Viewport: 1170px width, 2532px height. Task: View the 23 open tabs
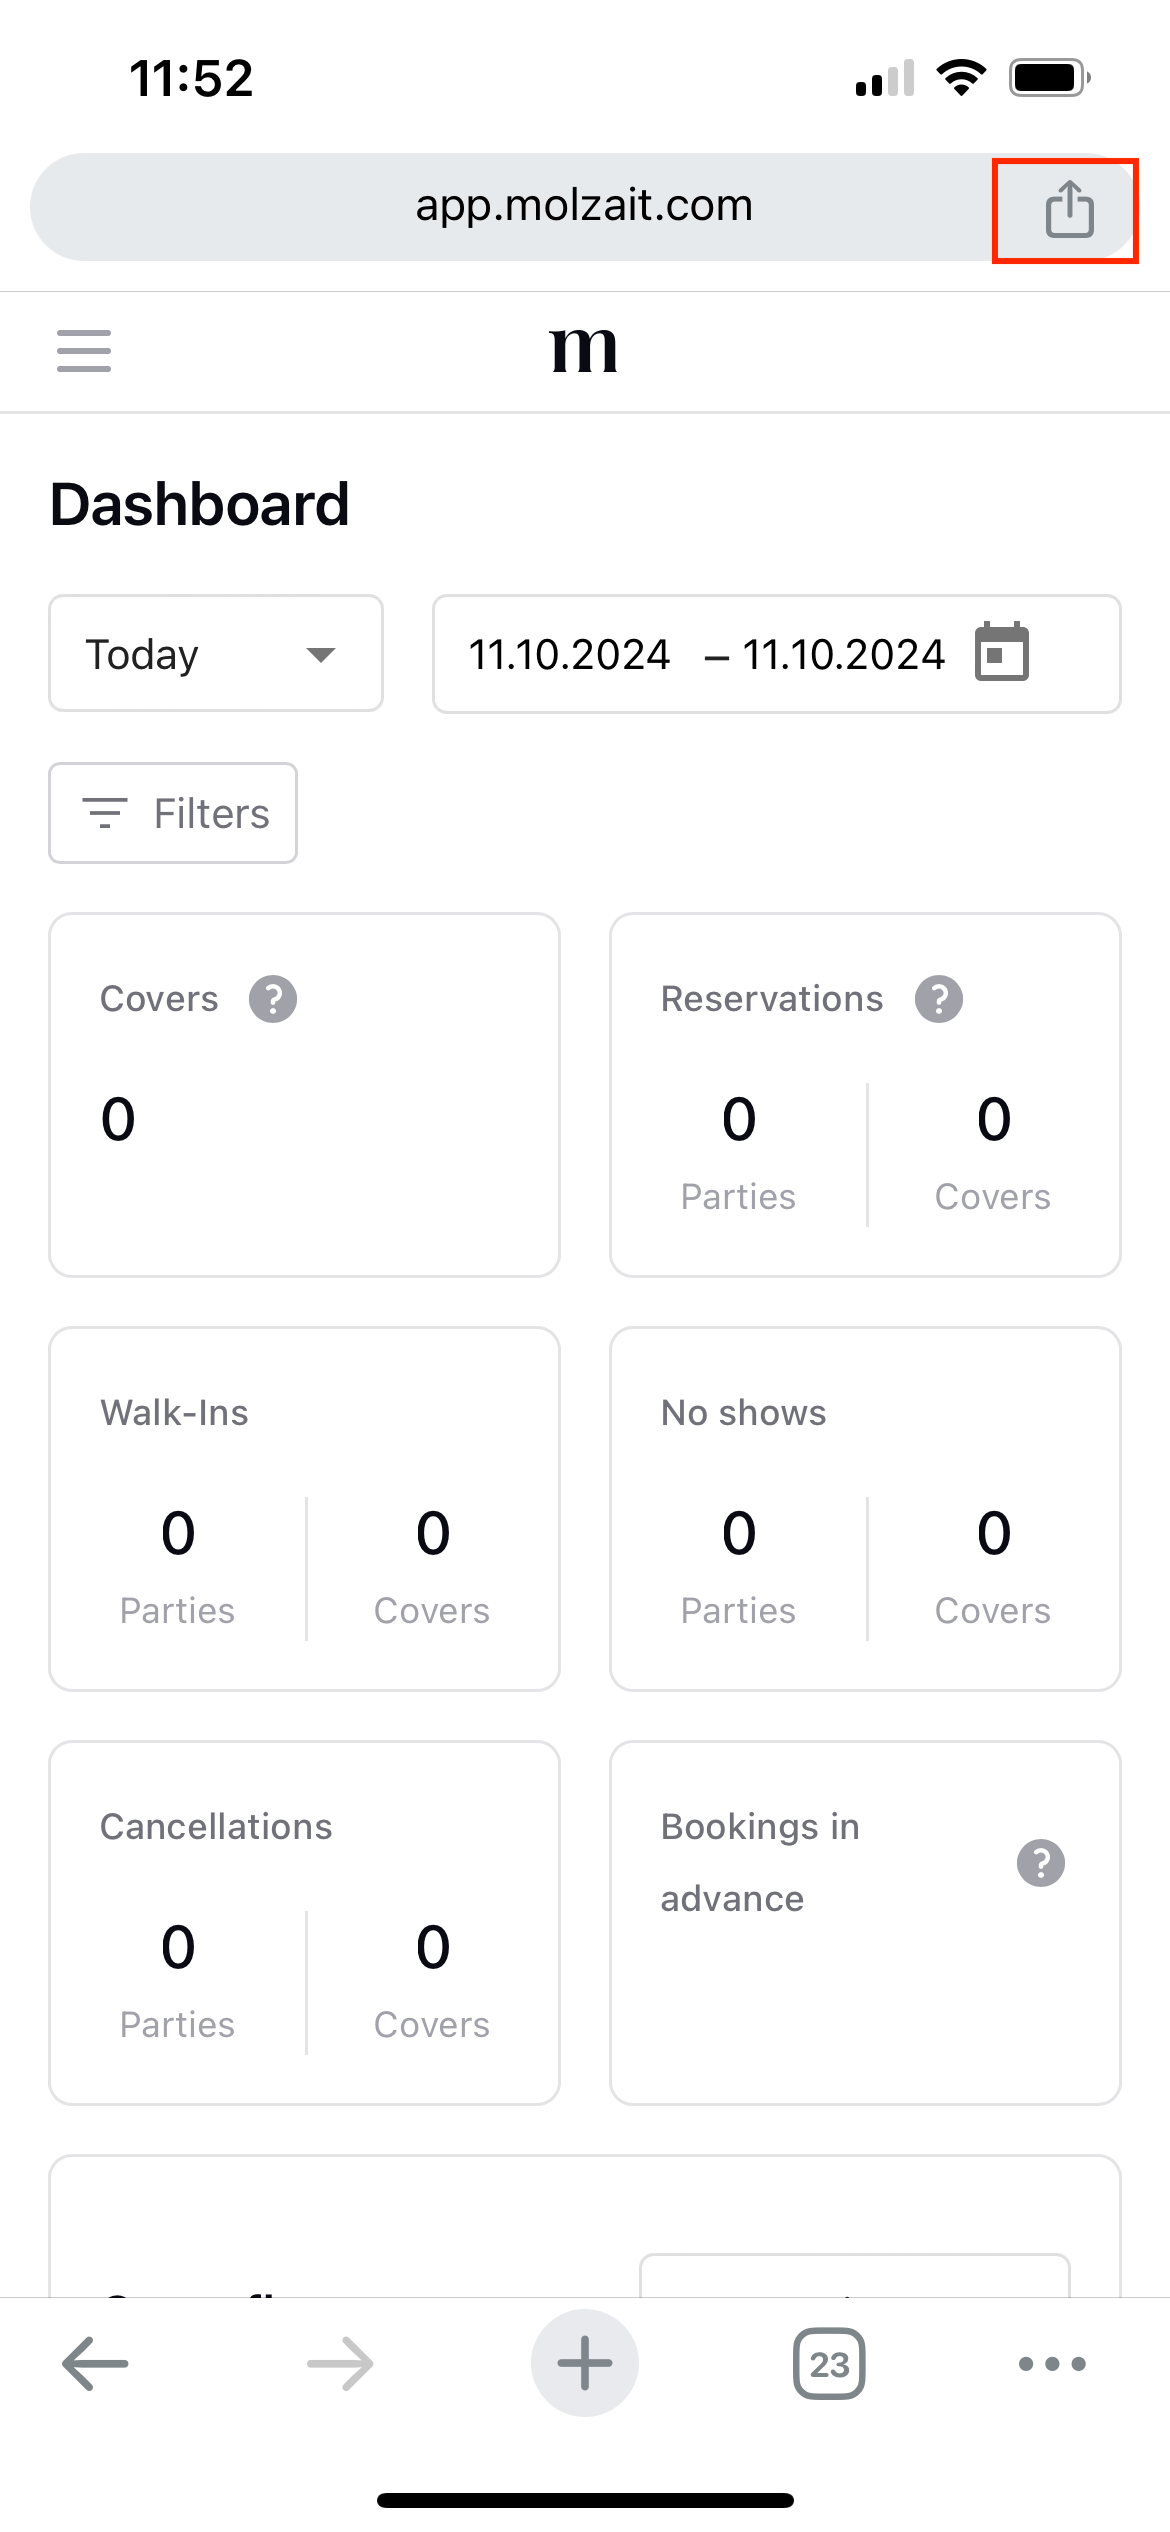tap(829, 2364)
